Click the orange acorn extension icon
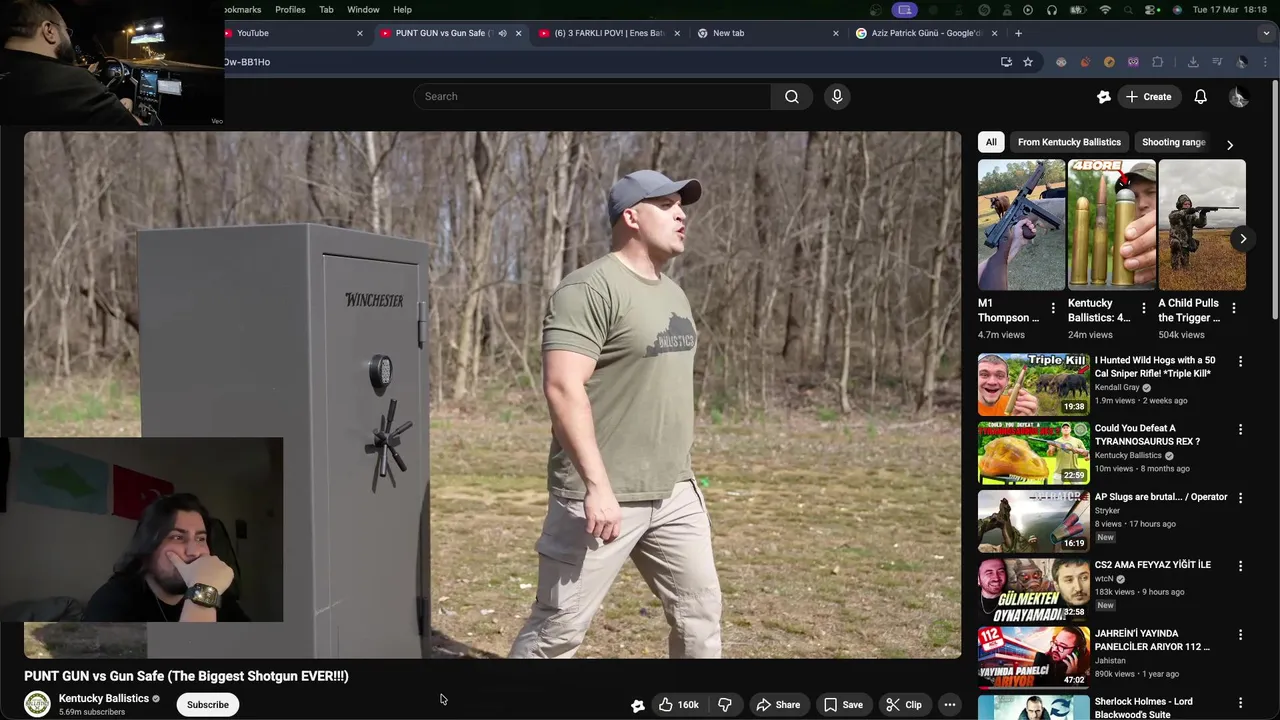The width and height of the screenshot is (1280, 720). (x=1085, y=62)
